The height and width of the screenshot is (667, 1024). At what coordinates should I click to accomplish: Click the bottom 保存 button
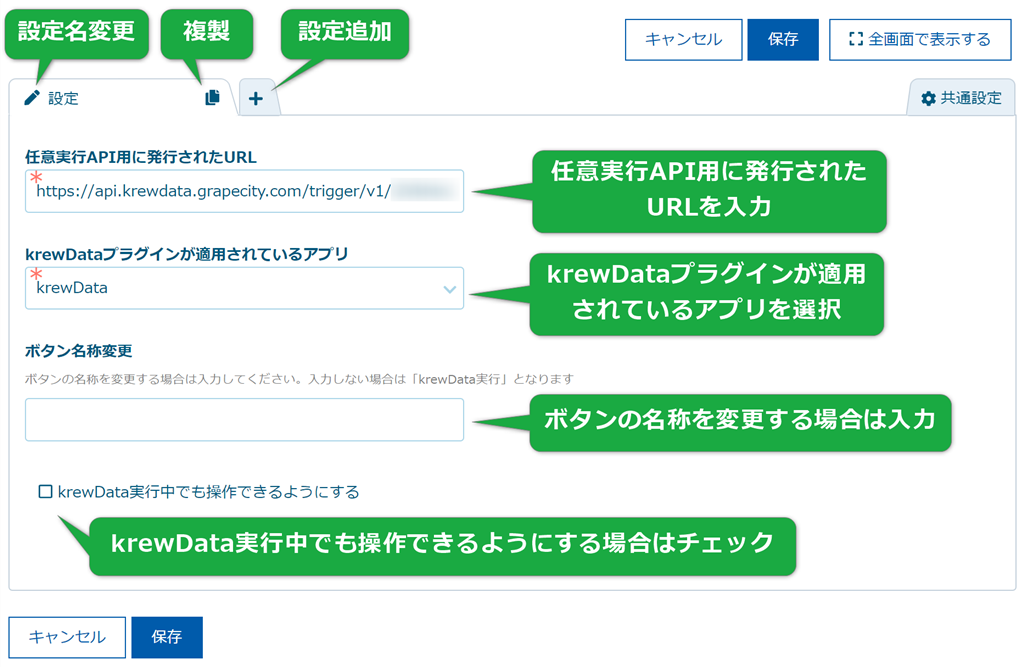tap(167, 637)
